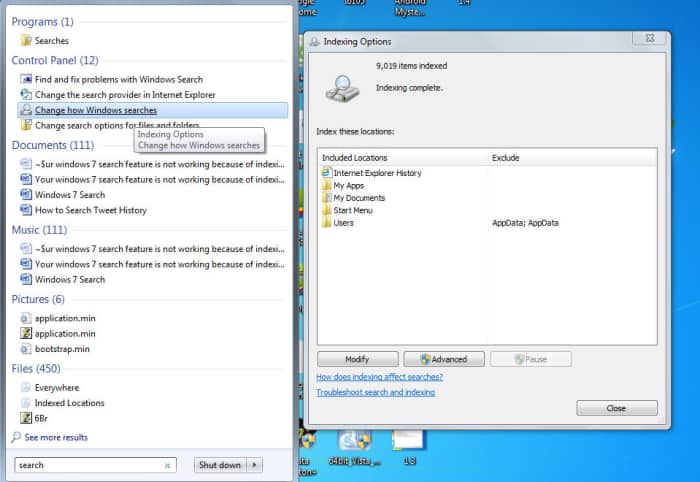700x482 pixels.
Task: Click the Internet Explorer search provider icon
Action: tap(26, 95)
